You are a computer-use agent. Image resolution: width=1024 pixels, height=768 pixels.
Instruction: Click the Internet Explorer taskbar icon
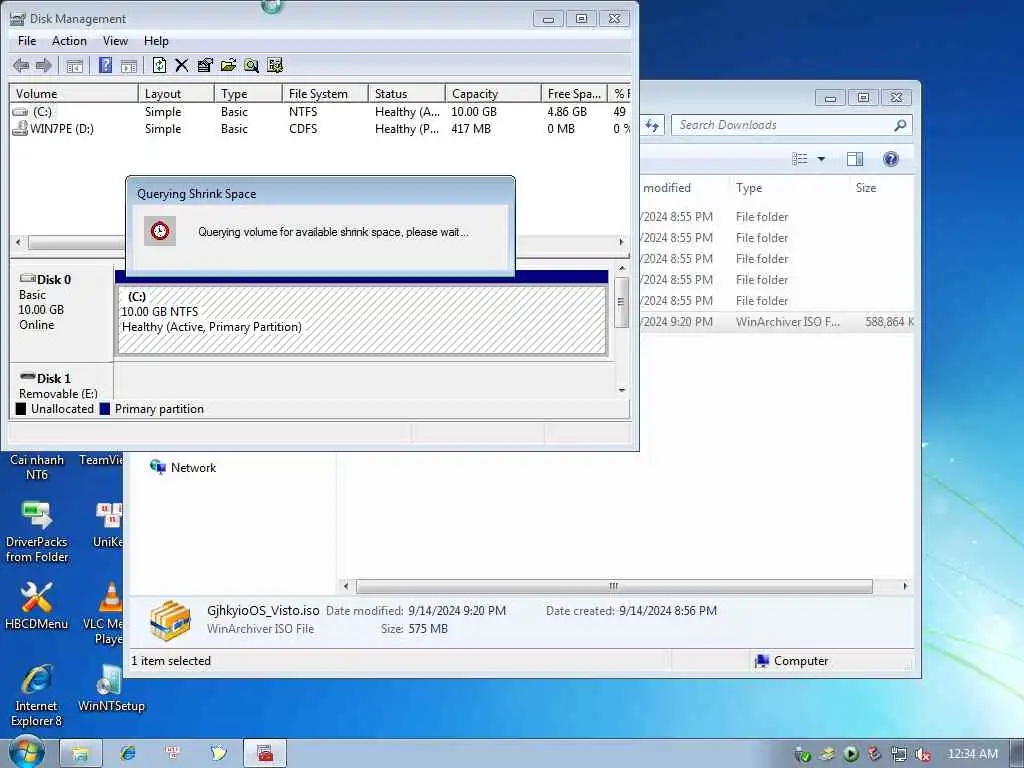[x=128, y=754]
